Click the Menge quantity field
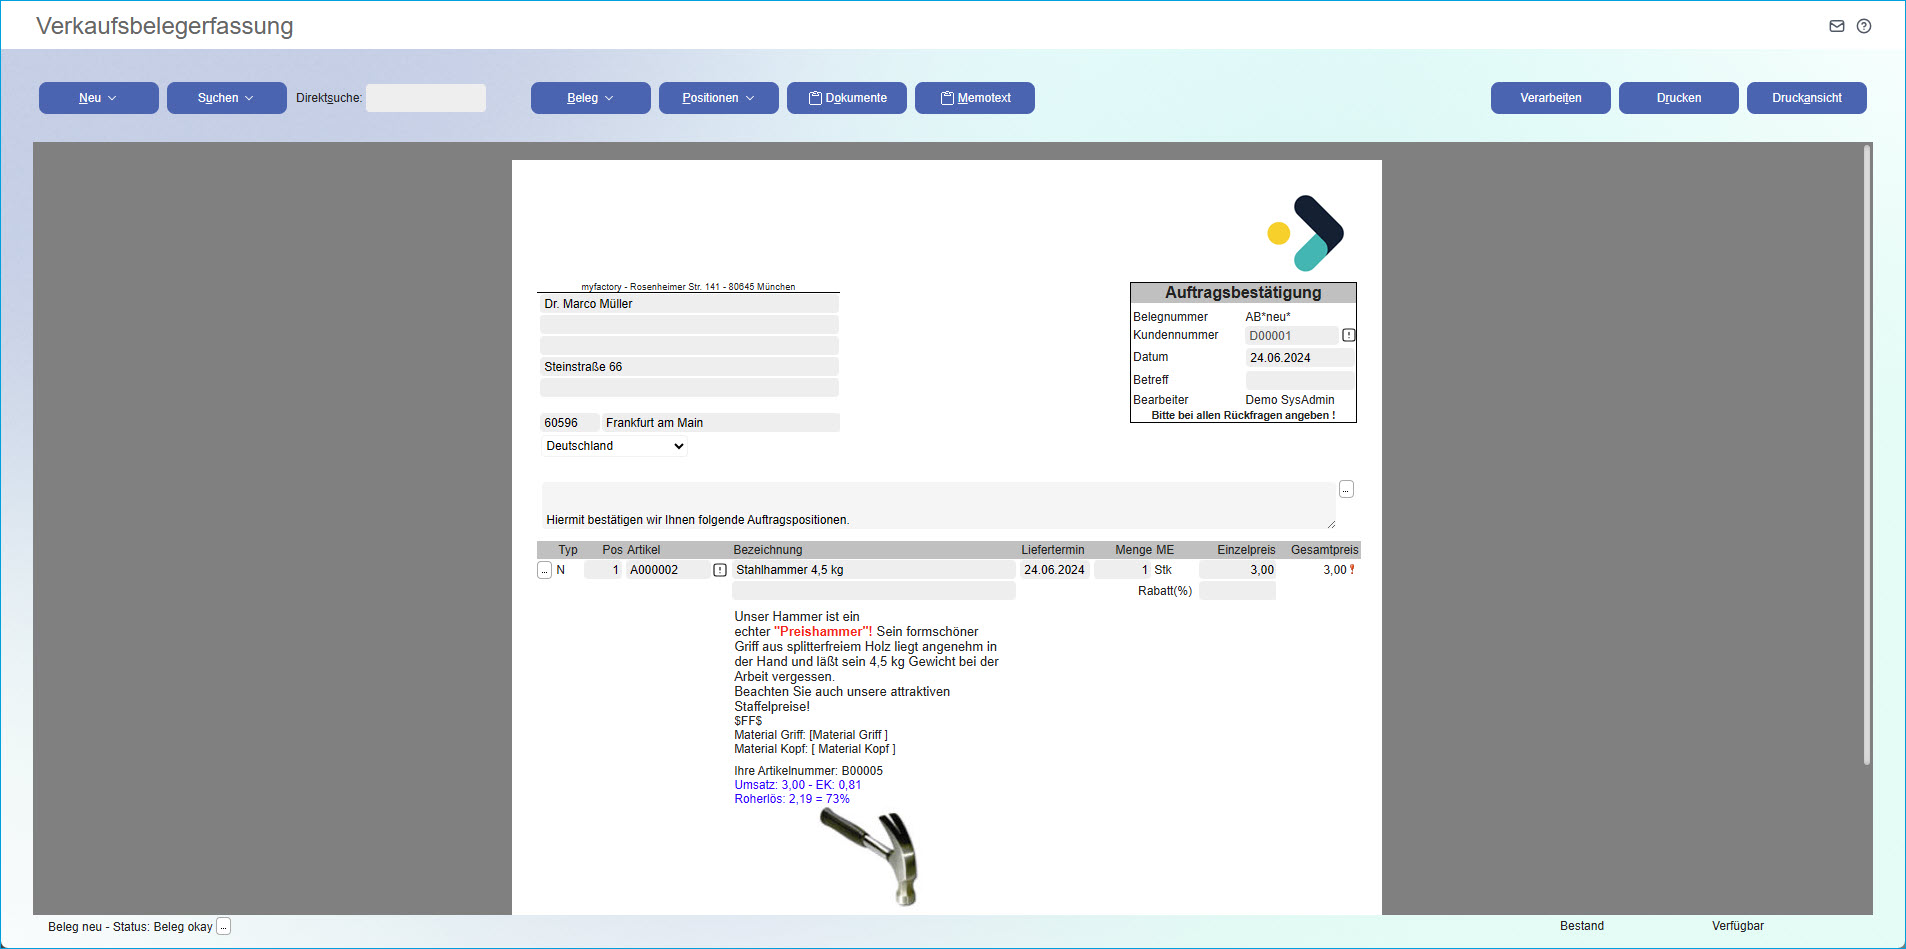This screenshot has width=1906, height=949. [x=1122, y=570]
